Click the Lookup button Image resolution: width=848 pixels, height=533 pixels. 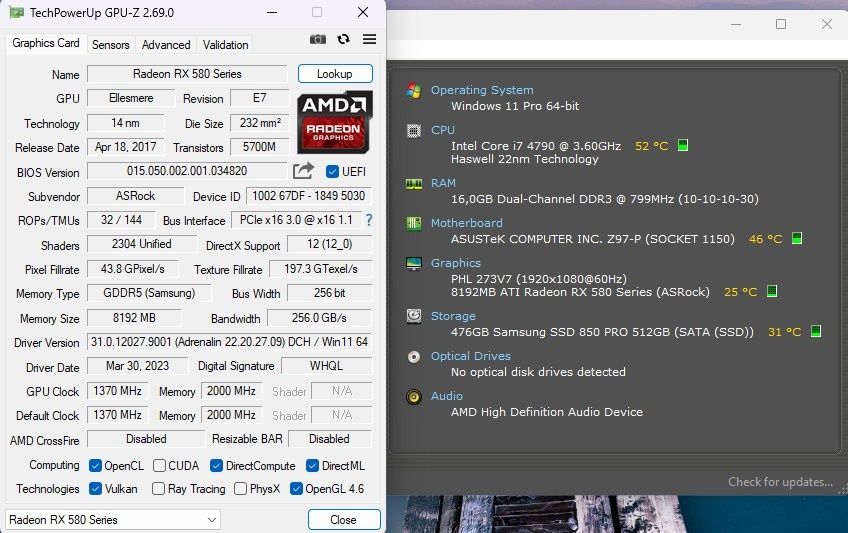335,74
